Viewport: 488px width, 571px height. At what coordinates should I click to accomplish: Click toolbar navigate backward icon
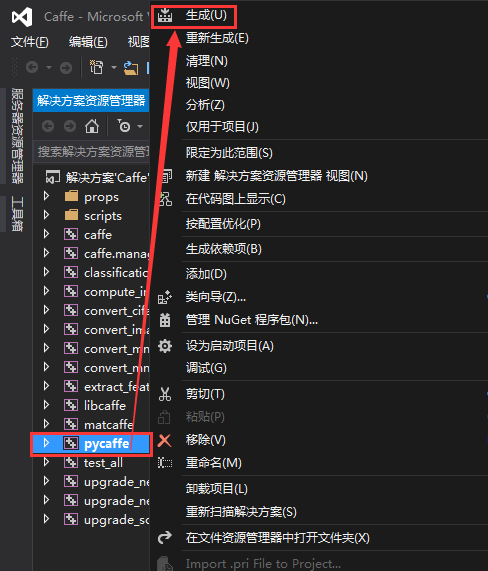pyautogui.click(x=32, y=67)
